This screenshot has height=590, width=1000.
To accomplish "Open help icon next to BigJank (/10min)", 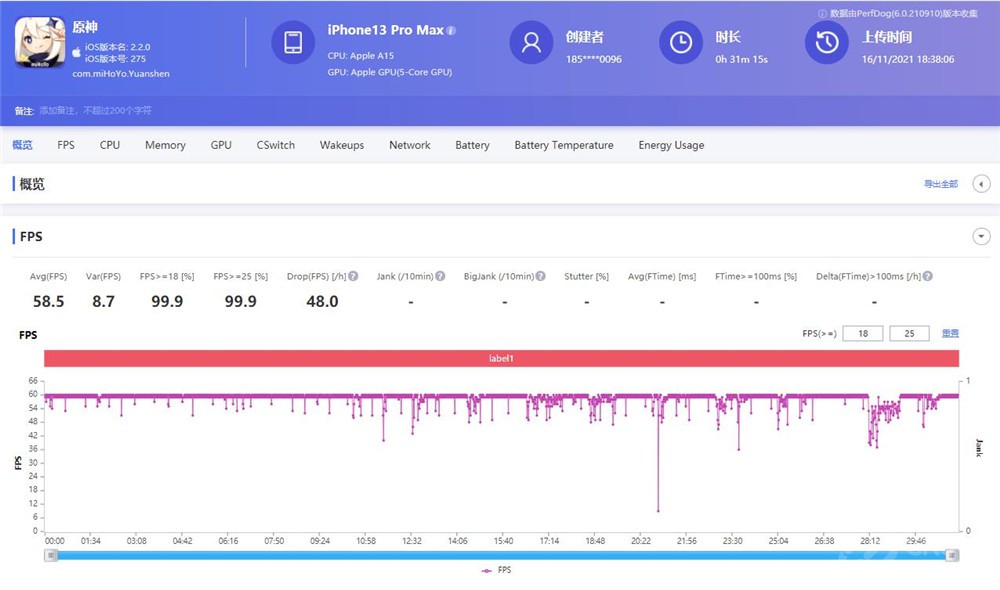I will tap(540, 276).
